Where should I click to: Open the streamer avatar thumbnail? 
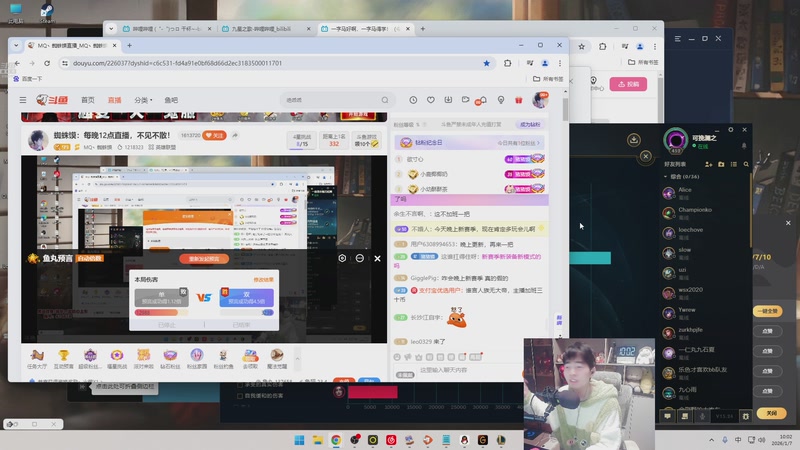(38, 140)
